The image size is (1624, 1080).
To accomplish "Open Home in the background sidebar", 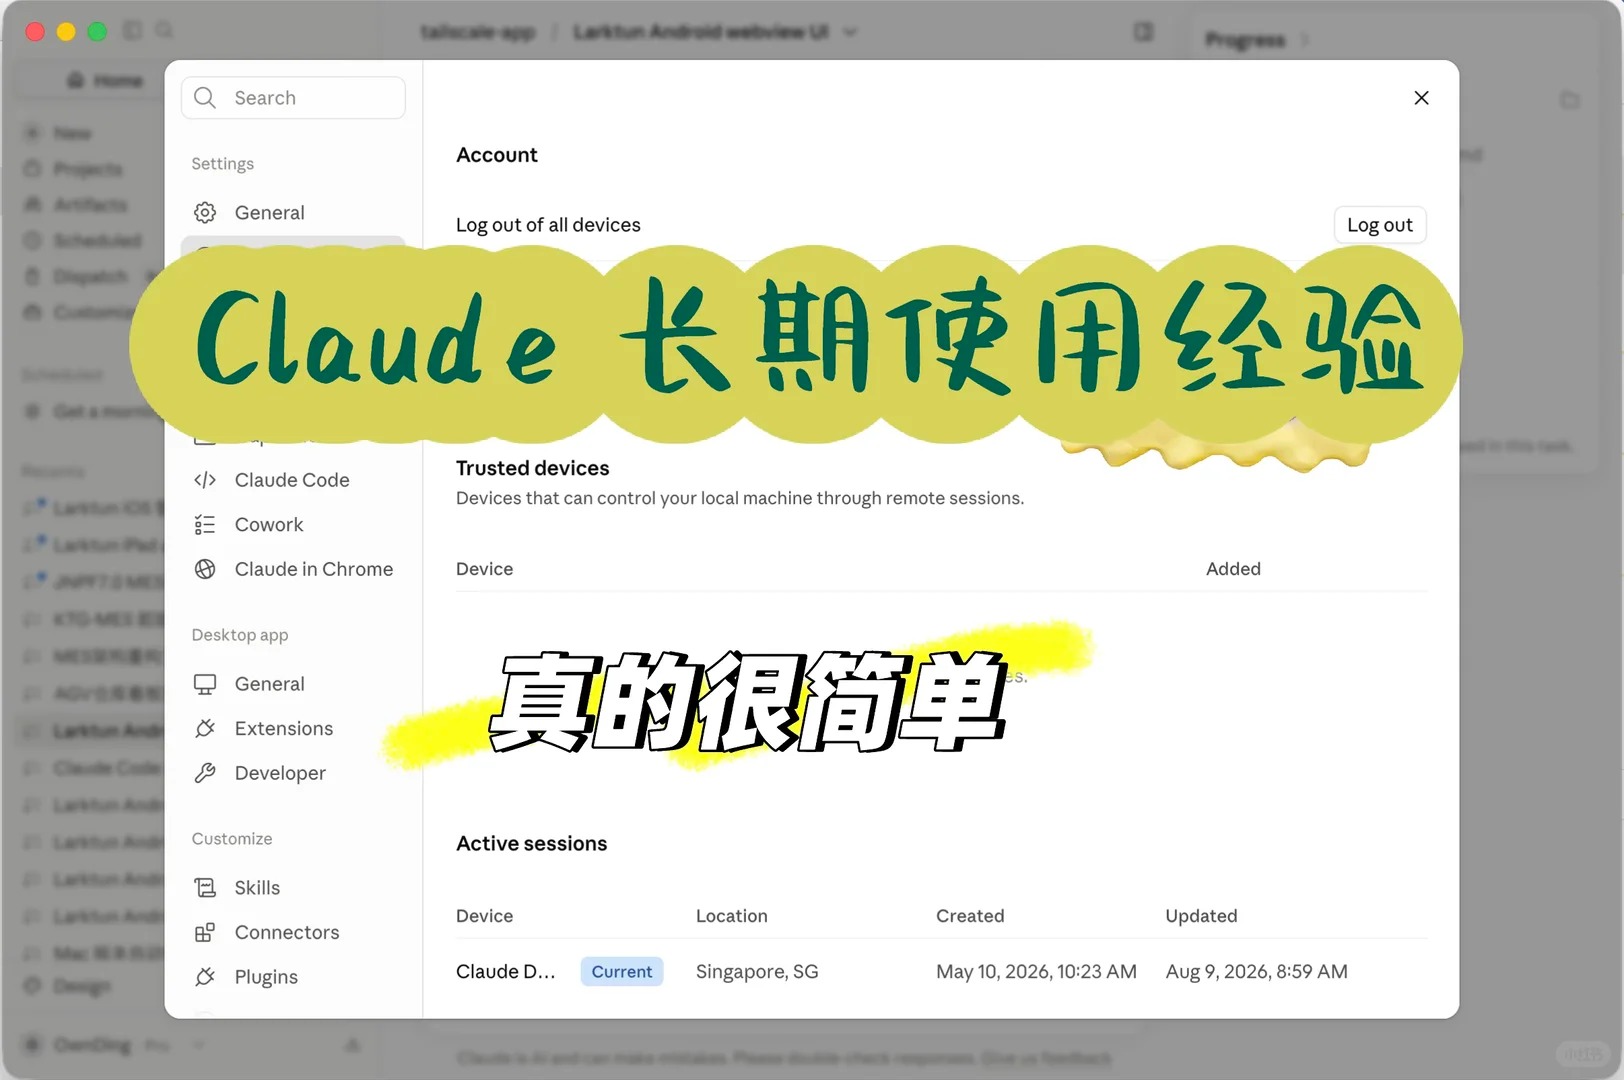I will click(x=106, y=80).
